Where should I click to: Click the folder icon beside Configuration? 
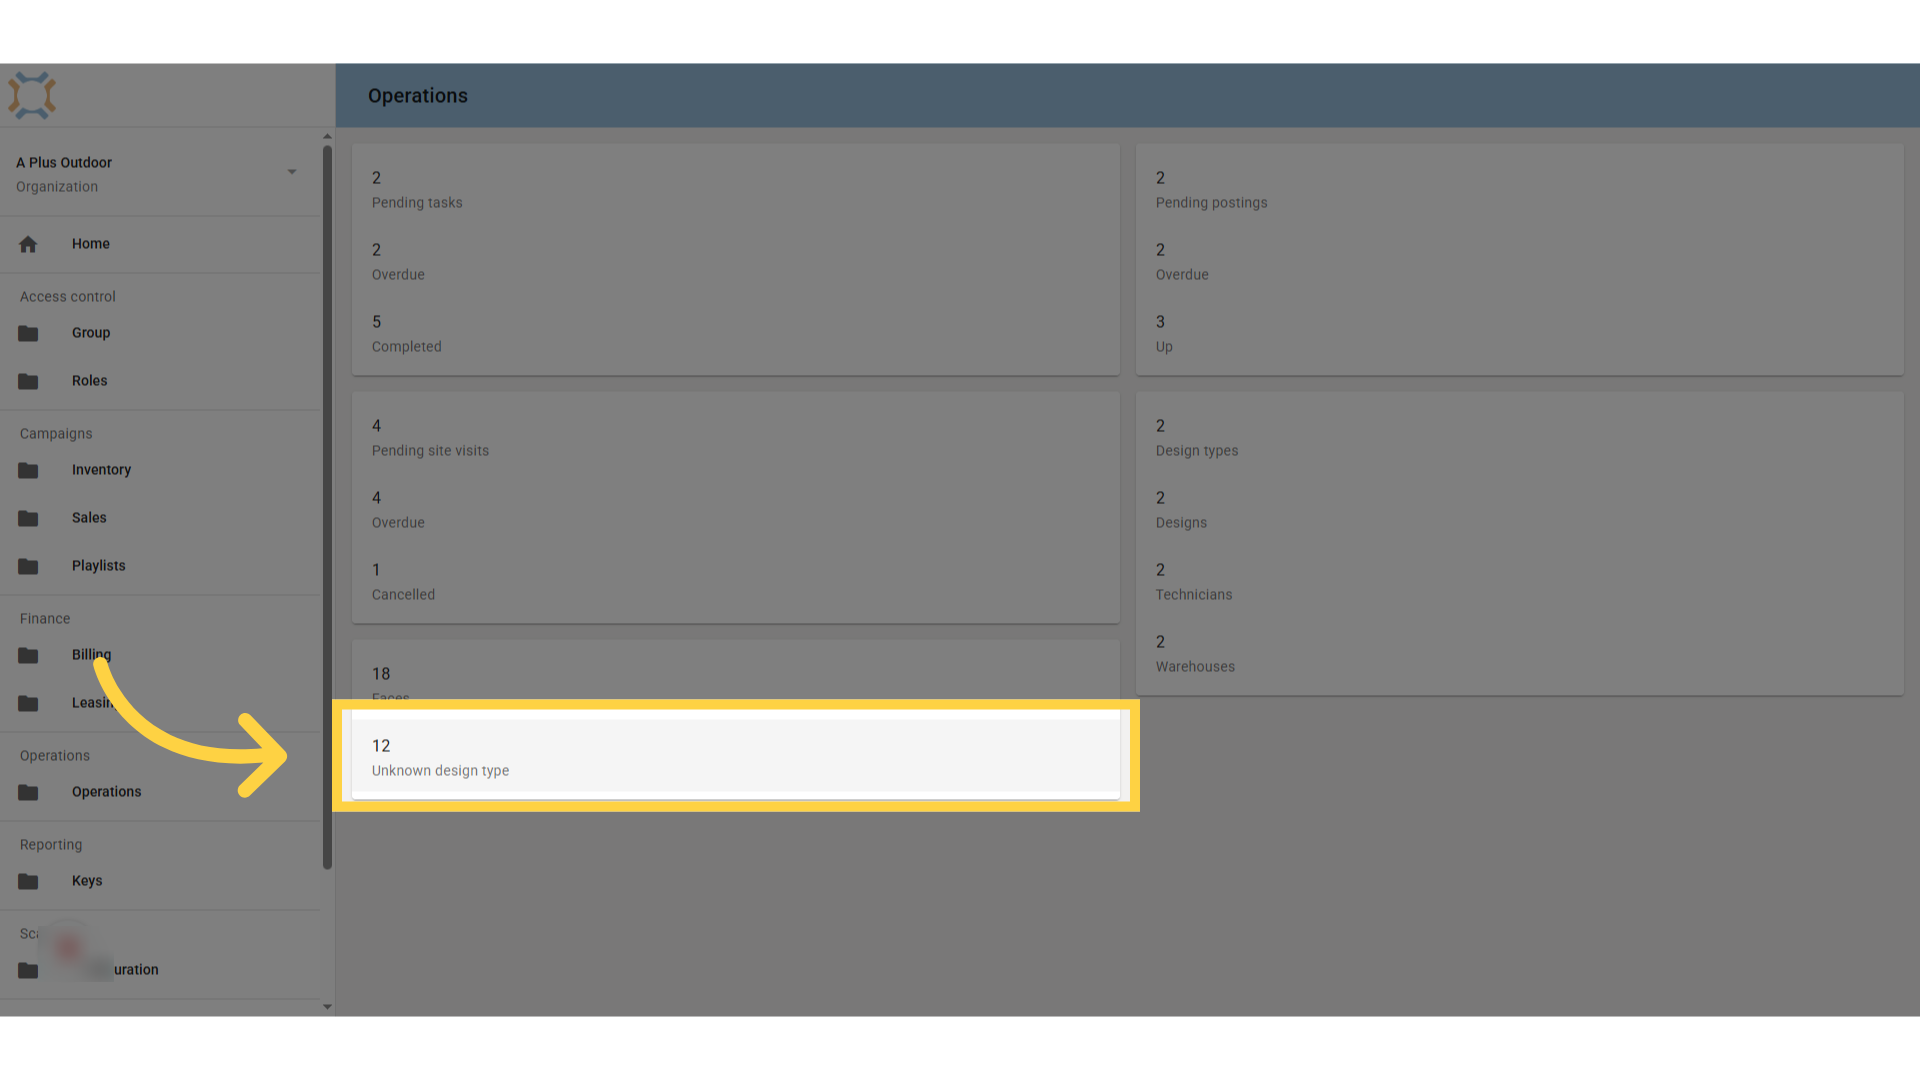tap(28, 970)
